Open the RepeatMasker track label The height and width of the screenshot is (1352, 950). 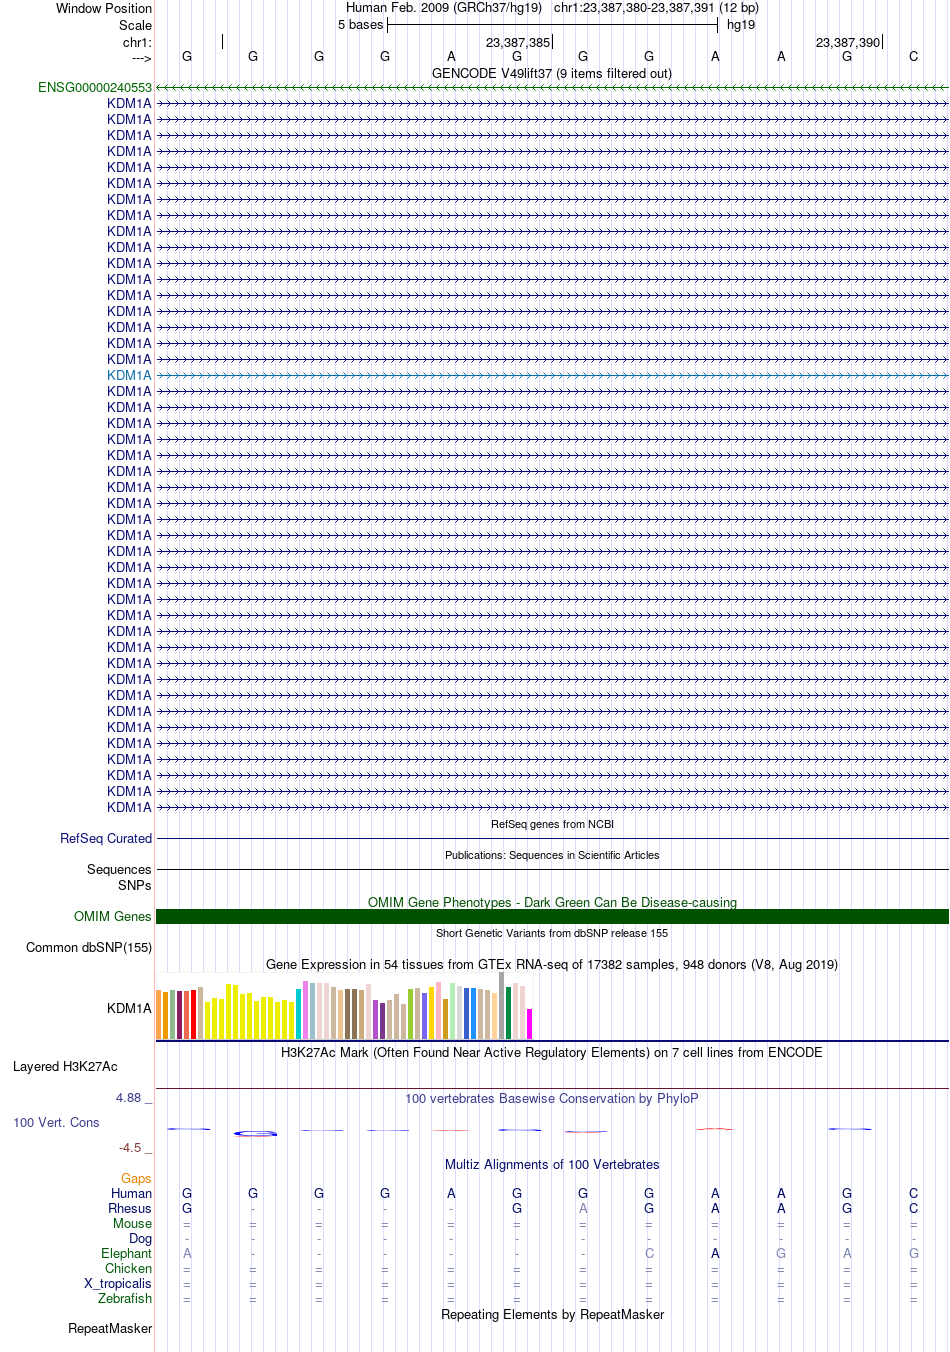tap(110, 1329)
